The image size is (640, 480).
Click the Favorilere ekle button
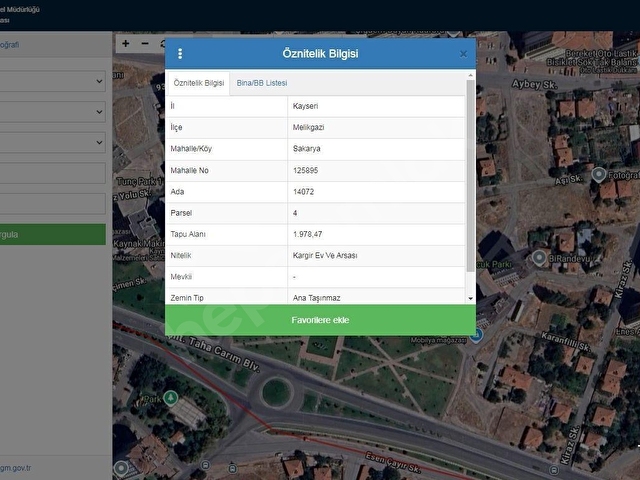[x=320, y=320]
